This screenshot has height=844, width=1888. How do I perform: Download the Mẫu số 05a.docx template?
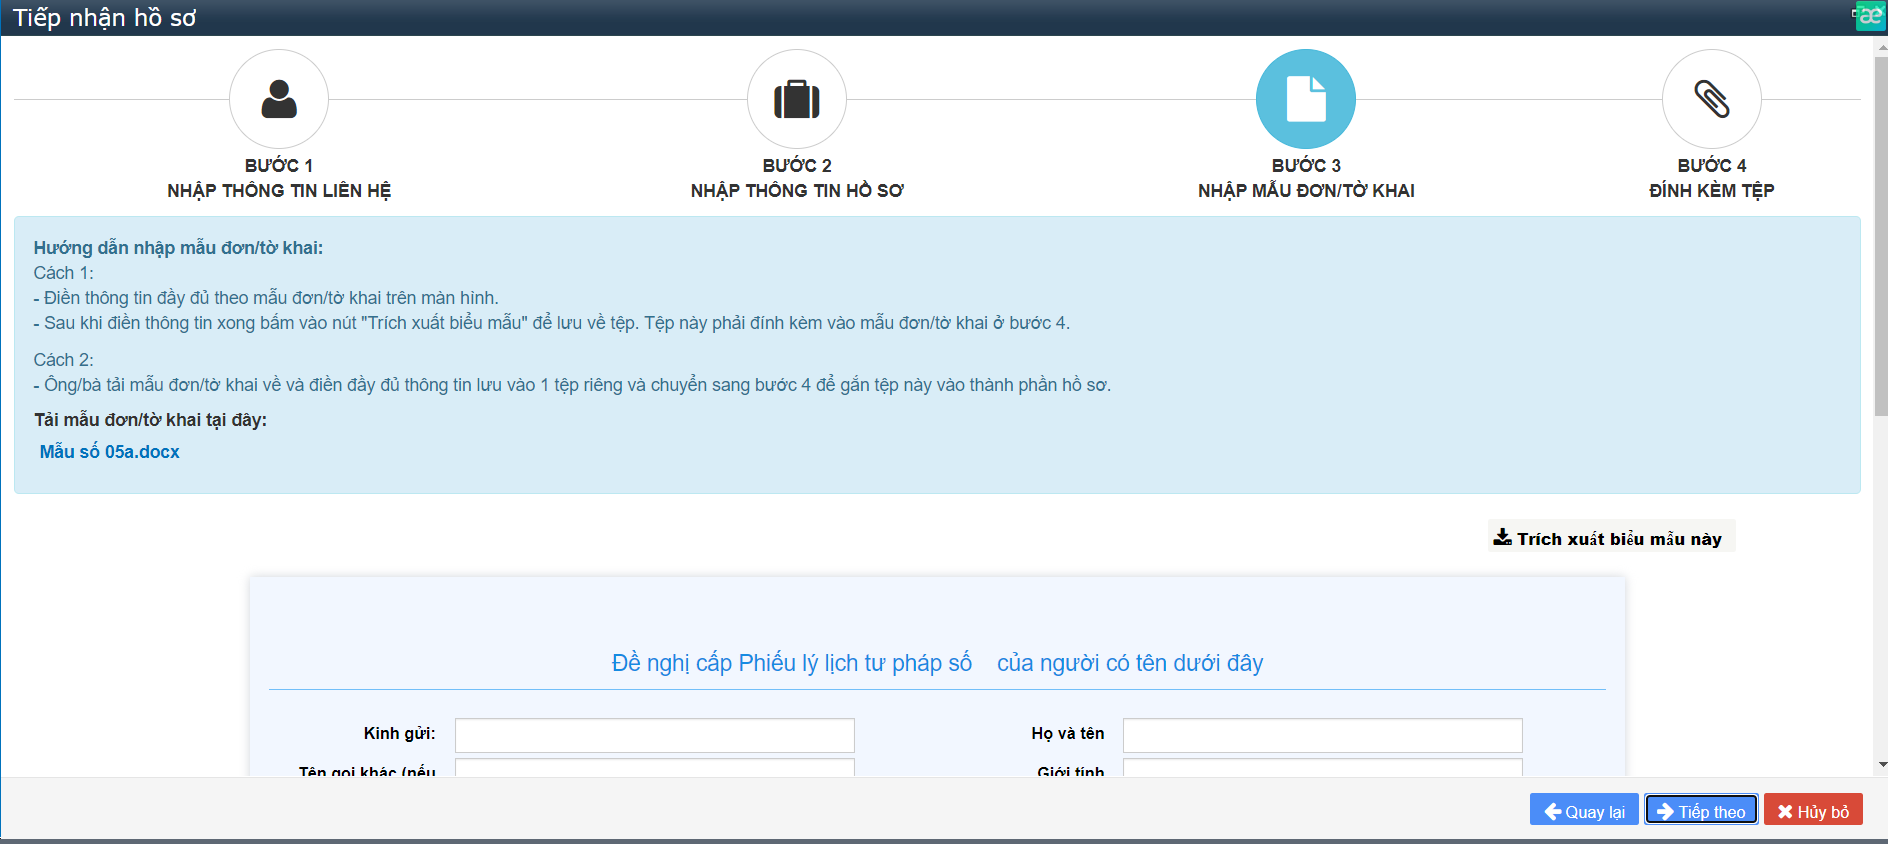pos(110,452)
